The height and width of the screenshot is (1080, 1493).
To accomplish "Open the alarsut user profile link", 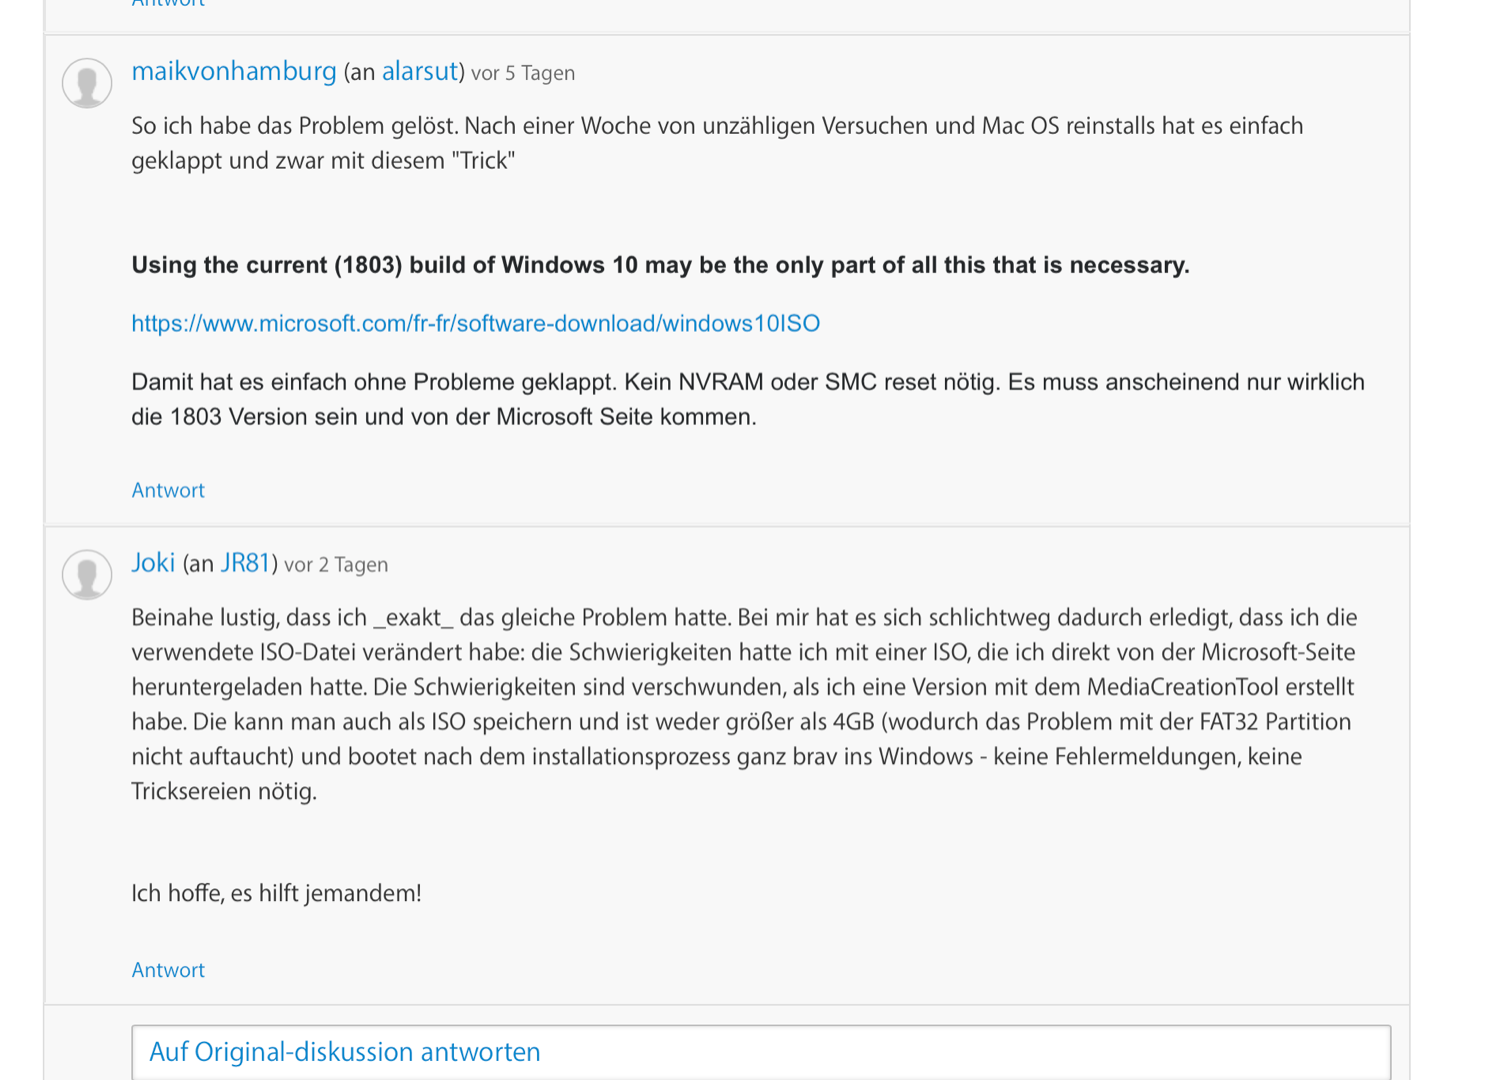I will [x=419, y=72].
